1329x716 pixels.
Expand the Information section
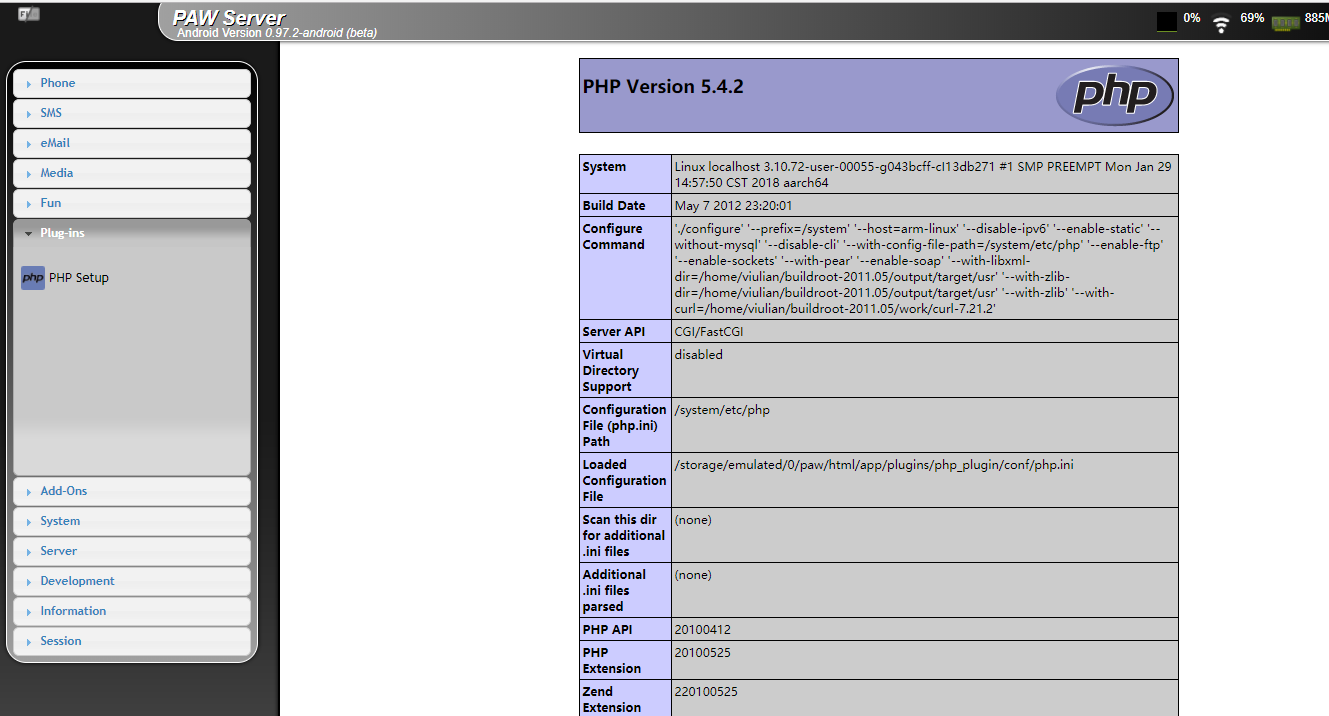(x=73, y=610)
